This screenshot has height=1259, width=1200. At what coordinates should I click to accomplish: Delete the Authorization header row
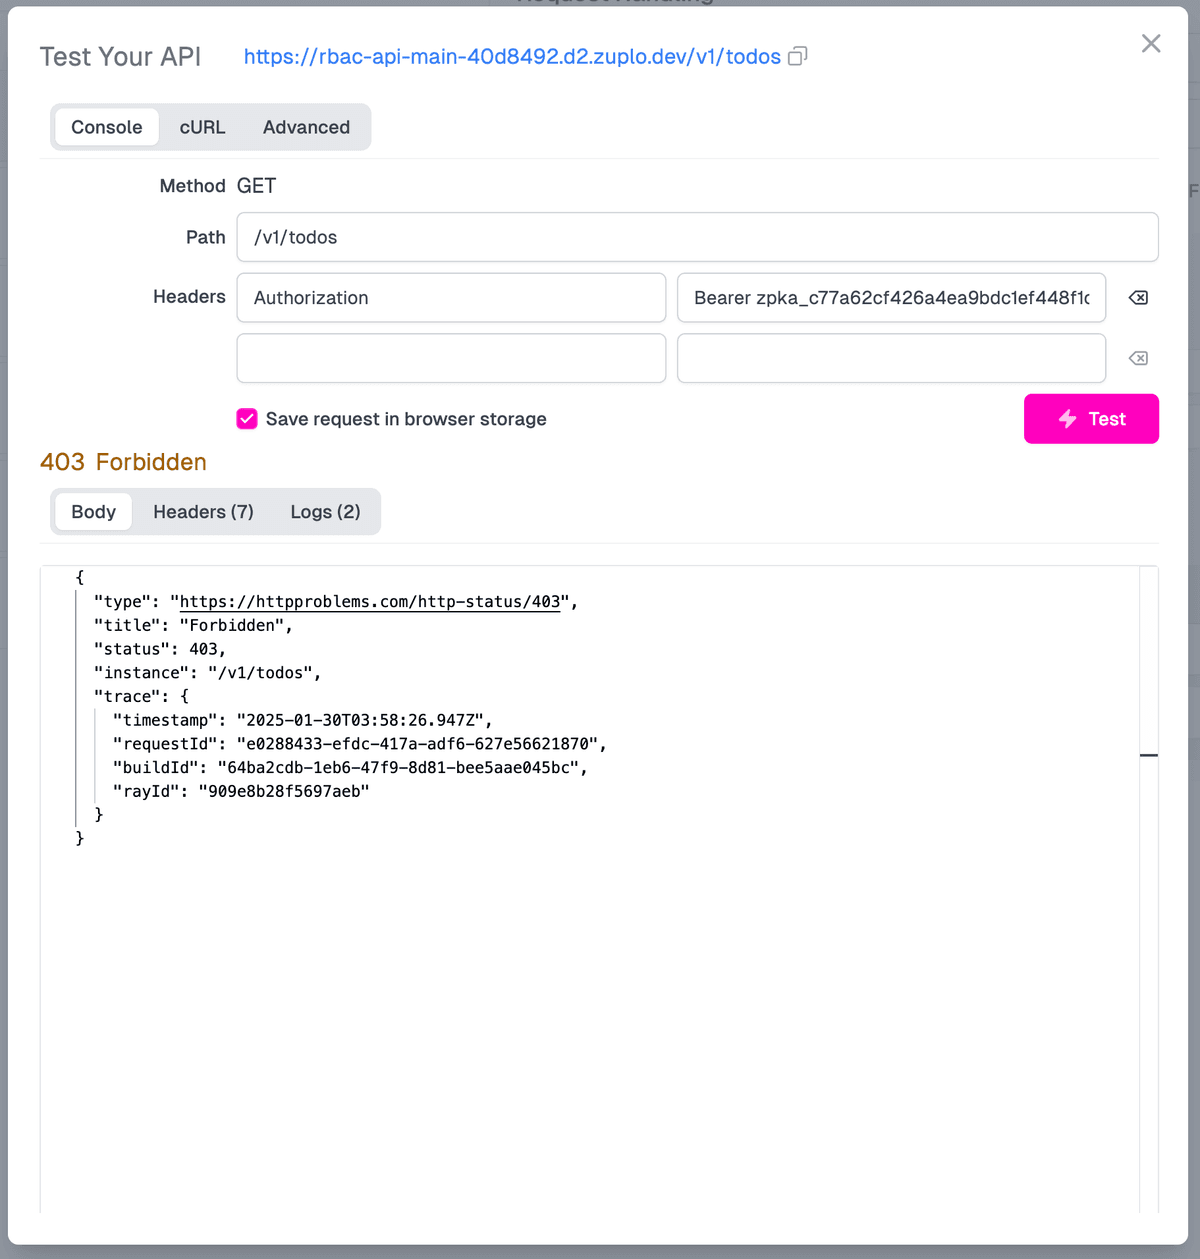pyautogui.click(x=1138, y=298)
